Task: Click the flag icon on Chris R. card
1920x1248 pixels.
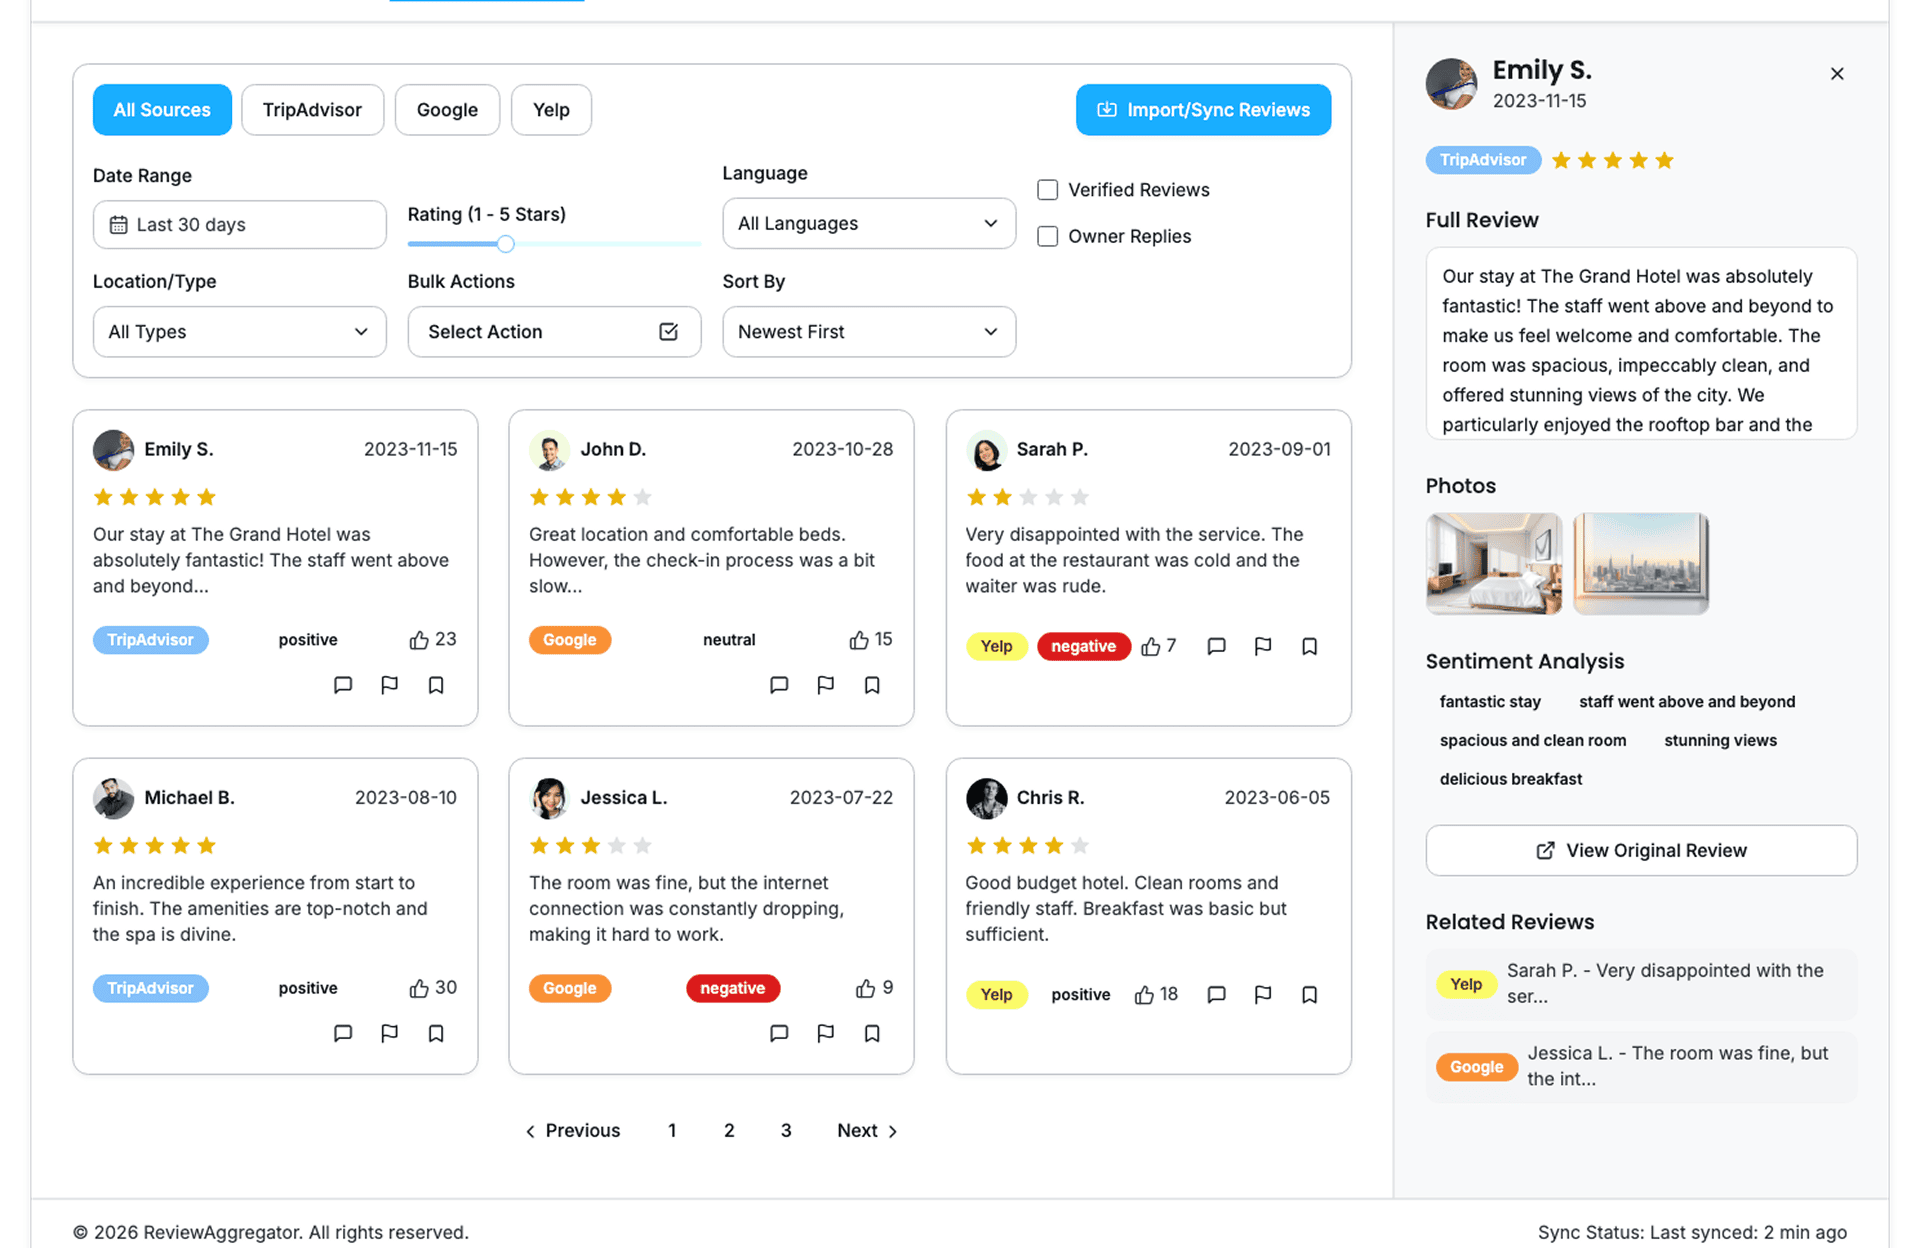Action: [x=1263, y=995]
